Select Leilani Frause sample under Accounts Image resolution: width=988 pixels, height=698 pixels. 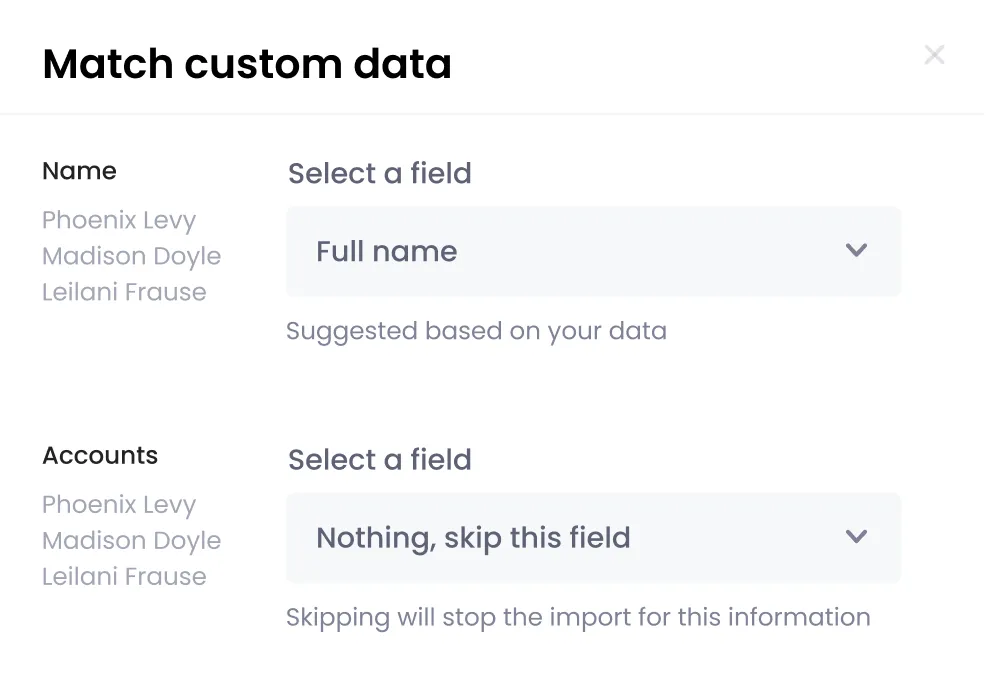[124, 577]
